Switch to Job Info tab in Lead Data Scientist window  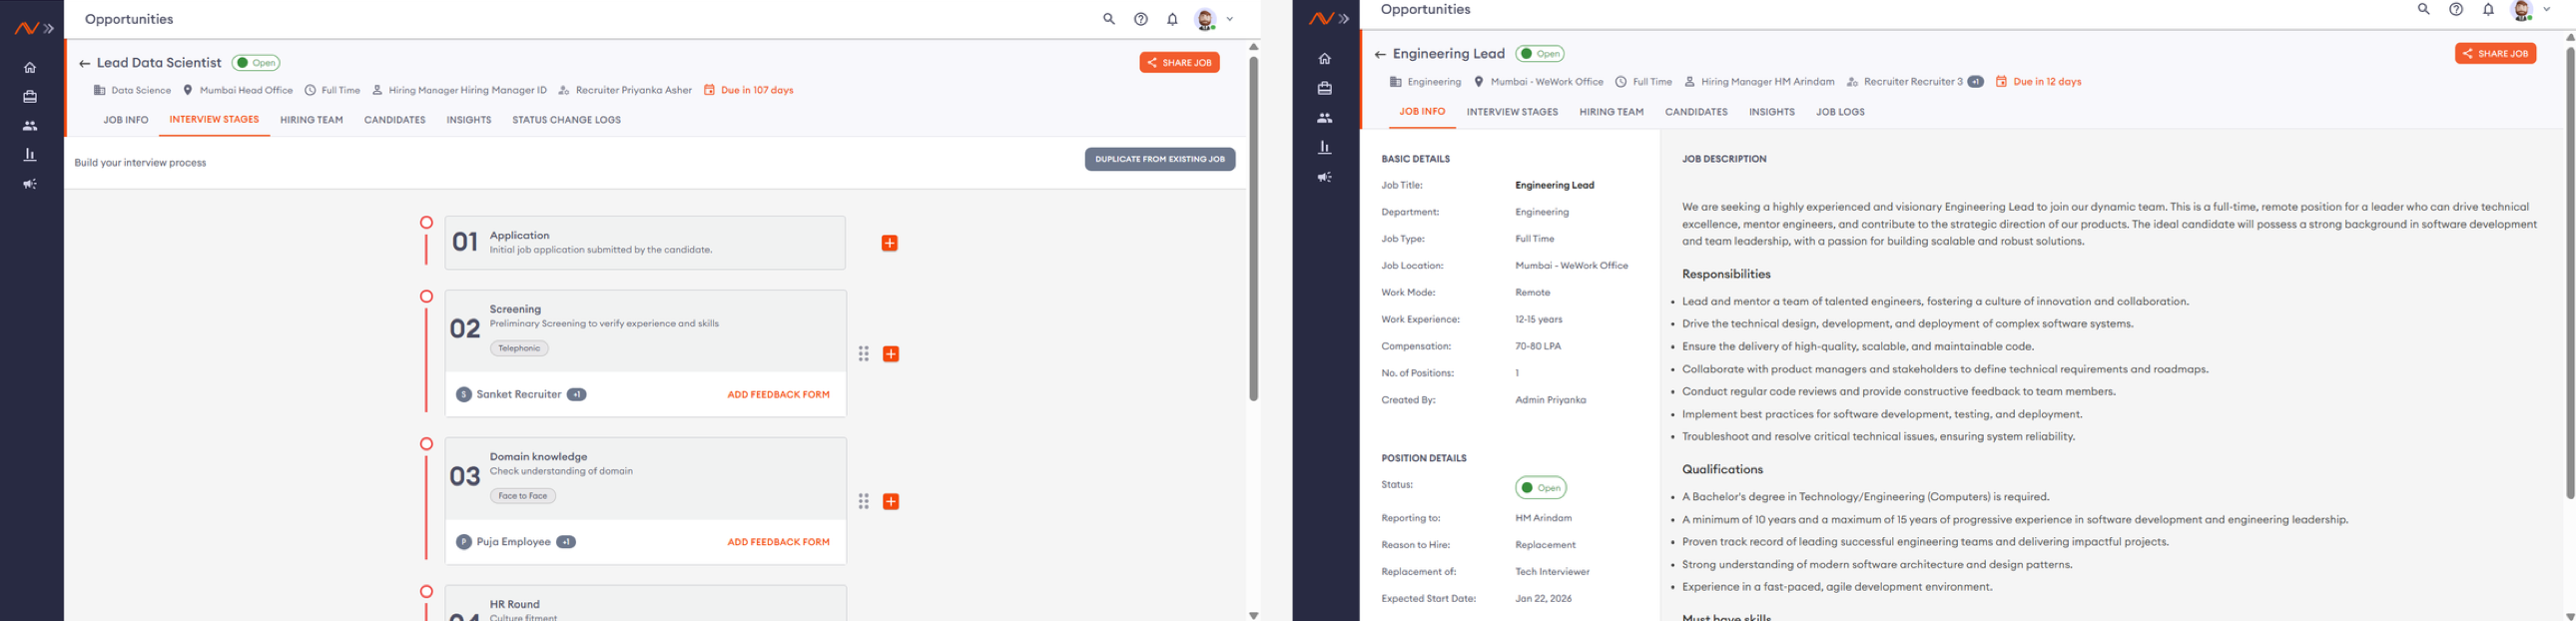pos(126,120)
